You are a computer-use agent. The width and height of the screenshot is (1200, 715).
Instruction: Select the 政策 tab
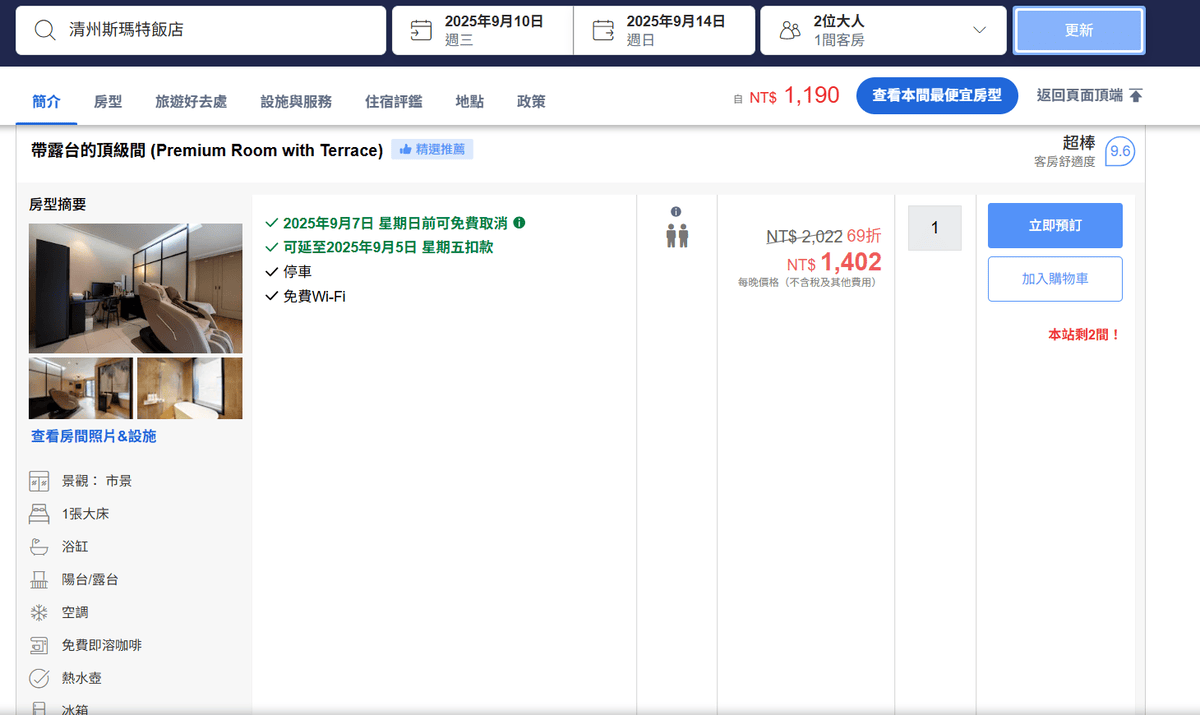531,101
